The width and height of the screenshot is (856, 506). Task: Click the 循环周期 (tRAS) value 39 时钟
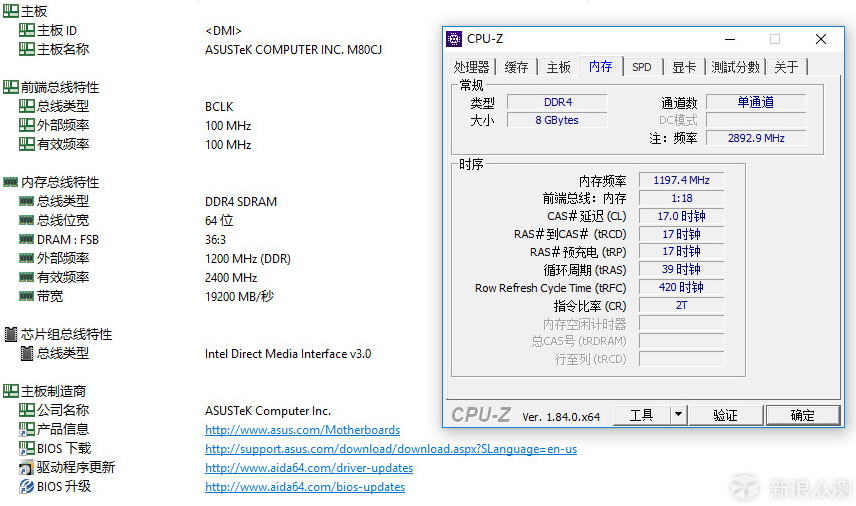click(681, 270)
